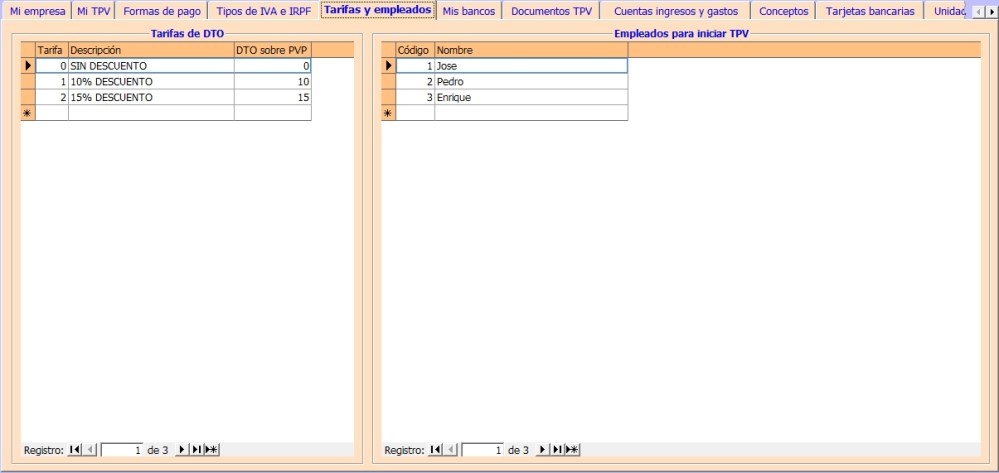999x473 pixels.
Task: Go to first record in Empleados navigator
Action: (x=435, y=450)
